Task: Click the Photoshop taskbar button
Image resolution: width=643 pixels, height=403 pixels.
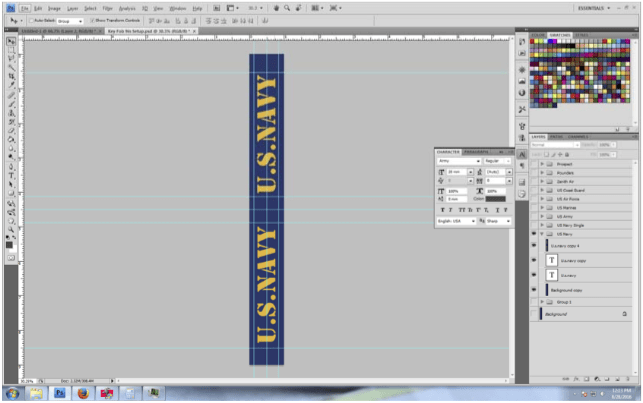Action: pyautogui.click(x=60, y=394)
